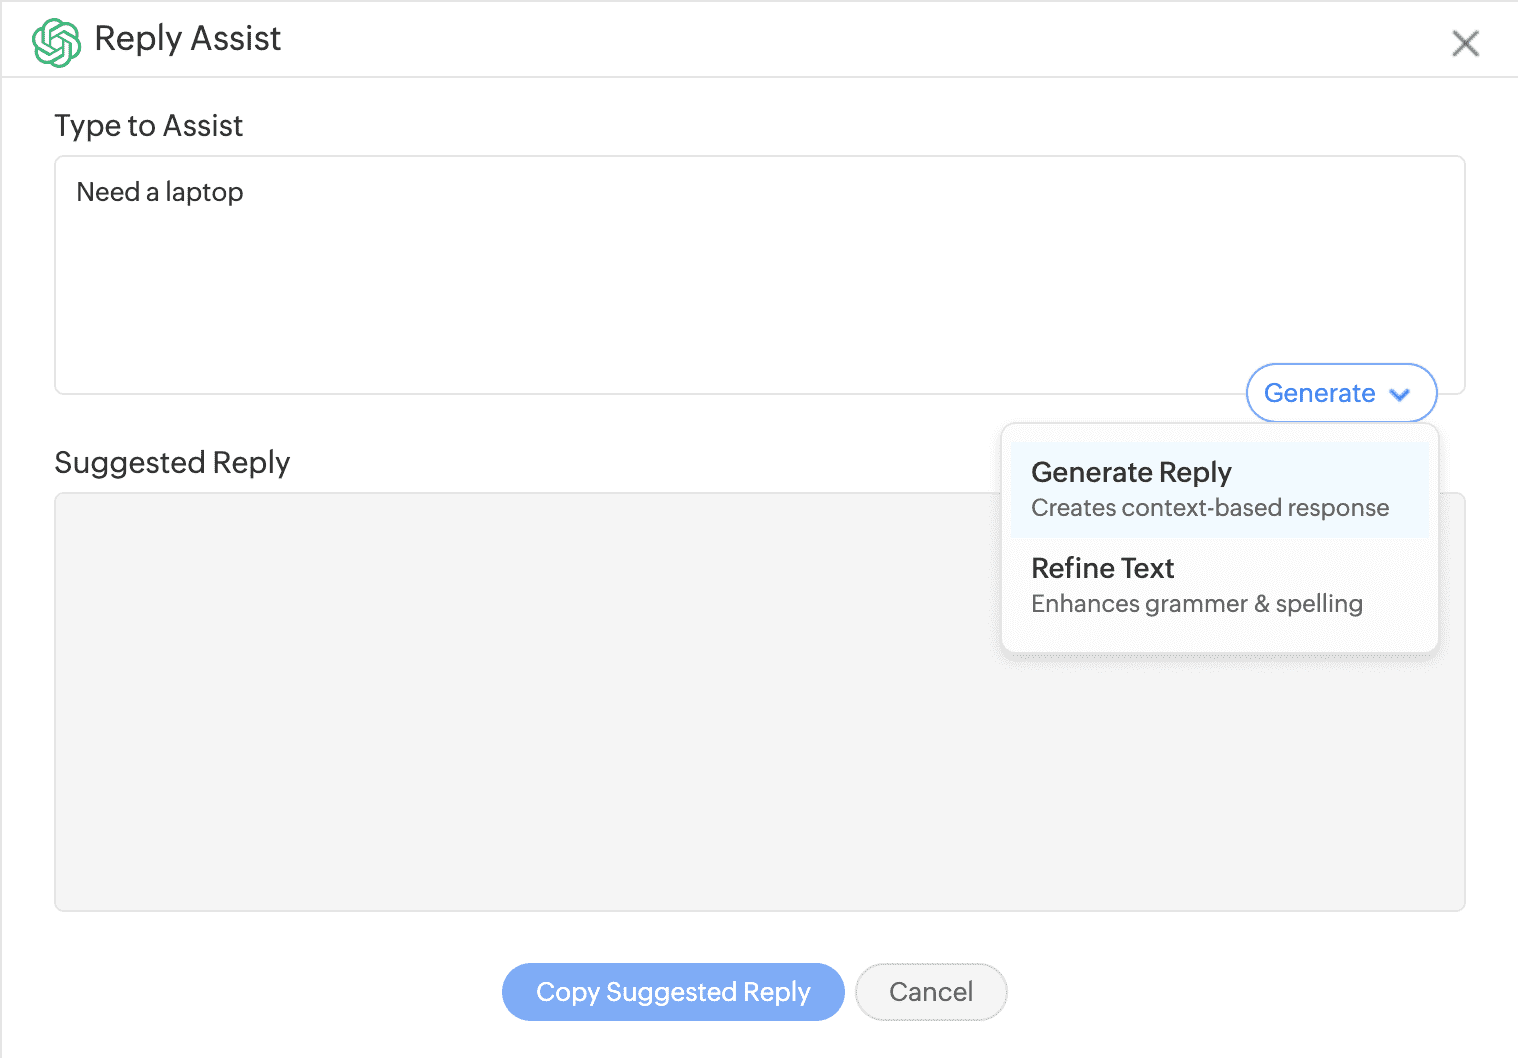Click the Type to Assist label

148,125
